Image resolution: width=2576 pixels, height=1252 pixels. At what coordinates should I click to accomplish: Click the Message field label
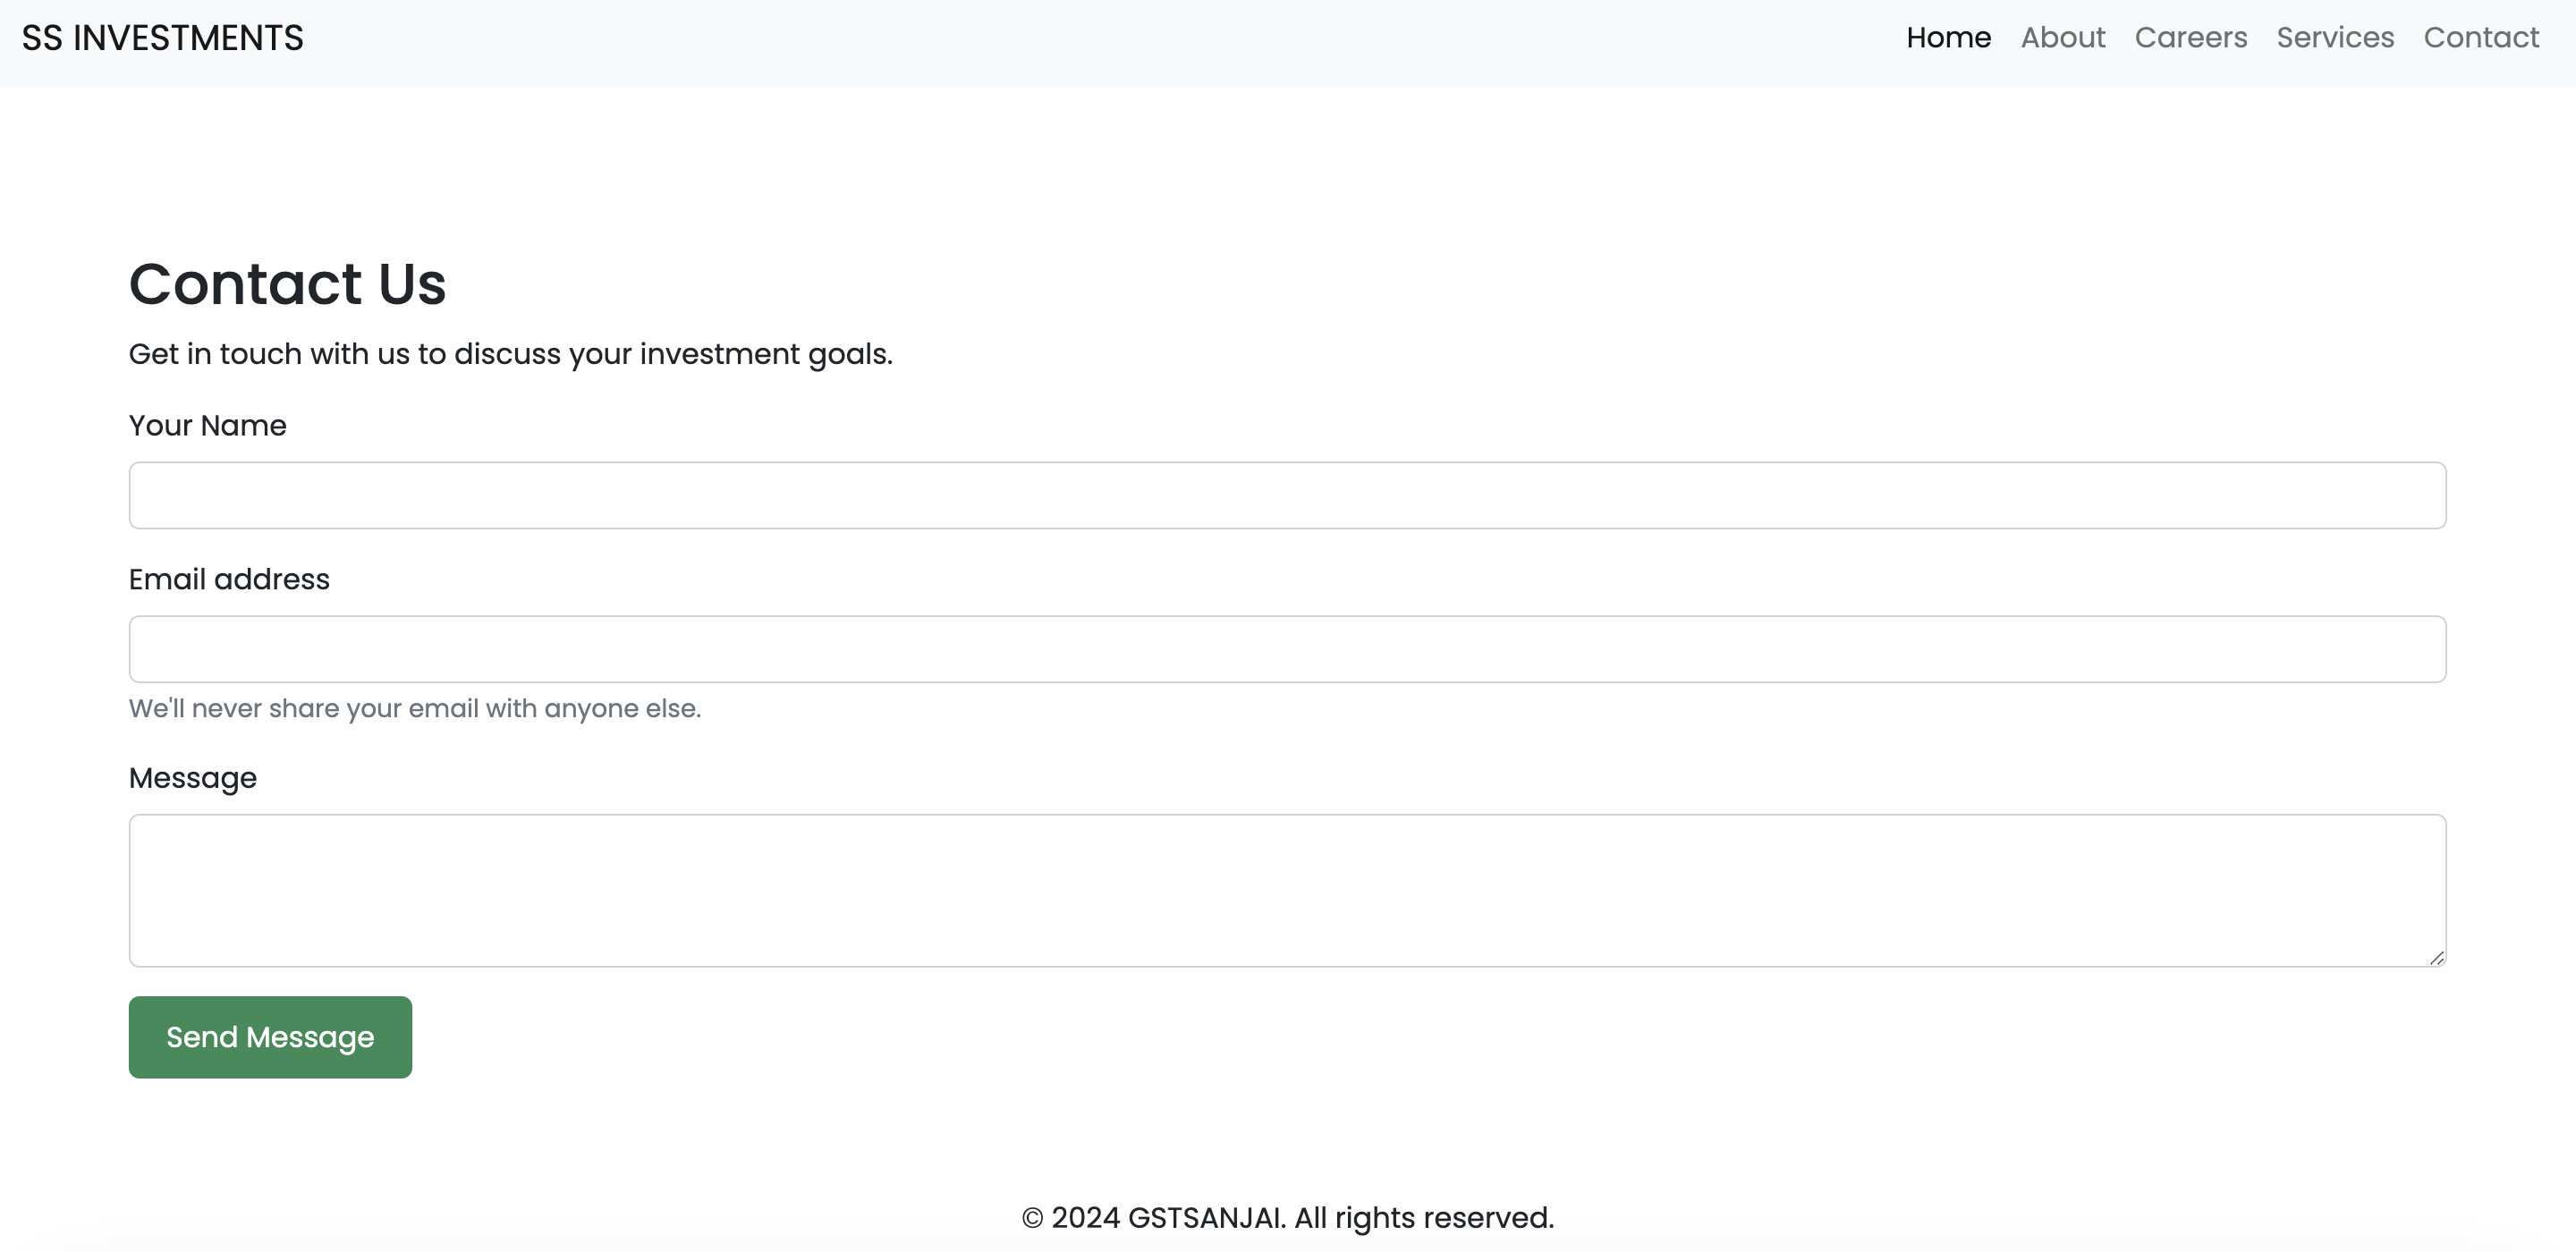pyautogui.click(x=192, y=777)
